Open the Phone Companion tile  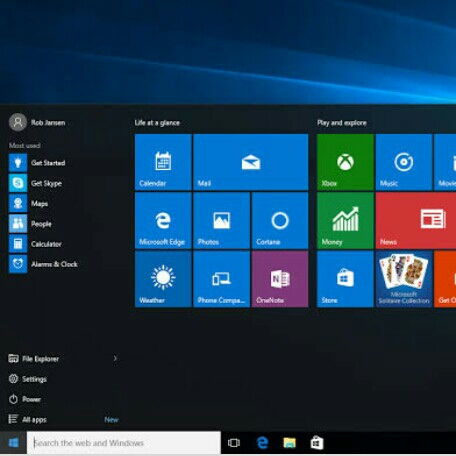point(222,279)
